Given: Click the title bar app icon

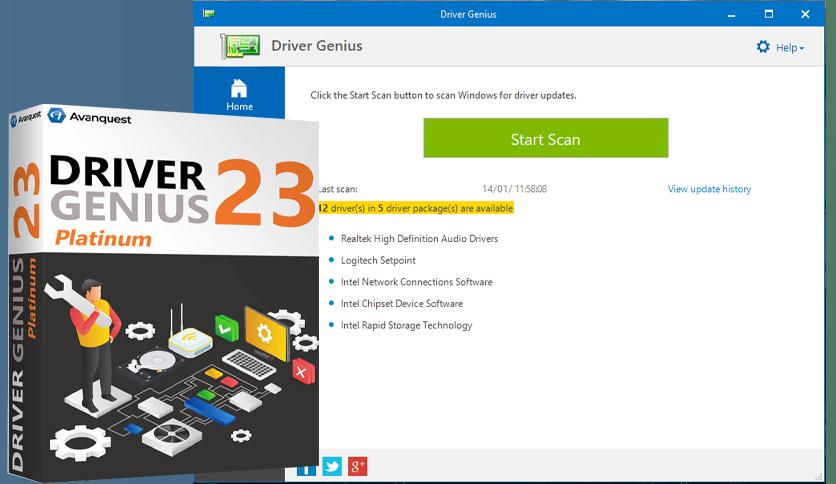Looking at the screenshot, I should [x=208, y=13].
